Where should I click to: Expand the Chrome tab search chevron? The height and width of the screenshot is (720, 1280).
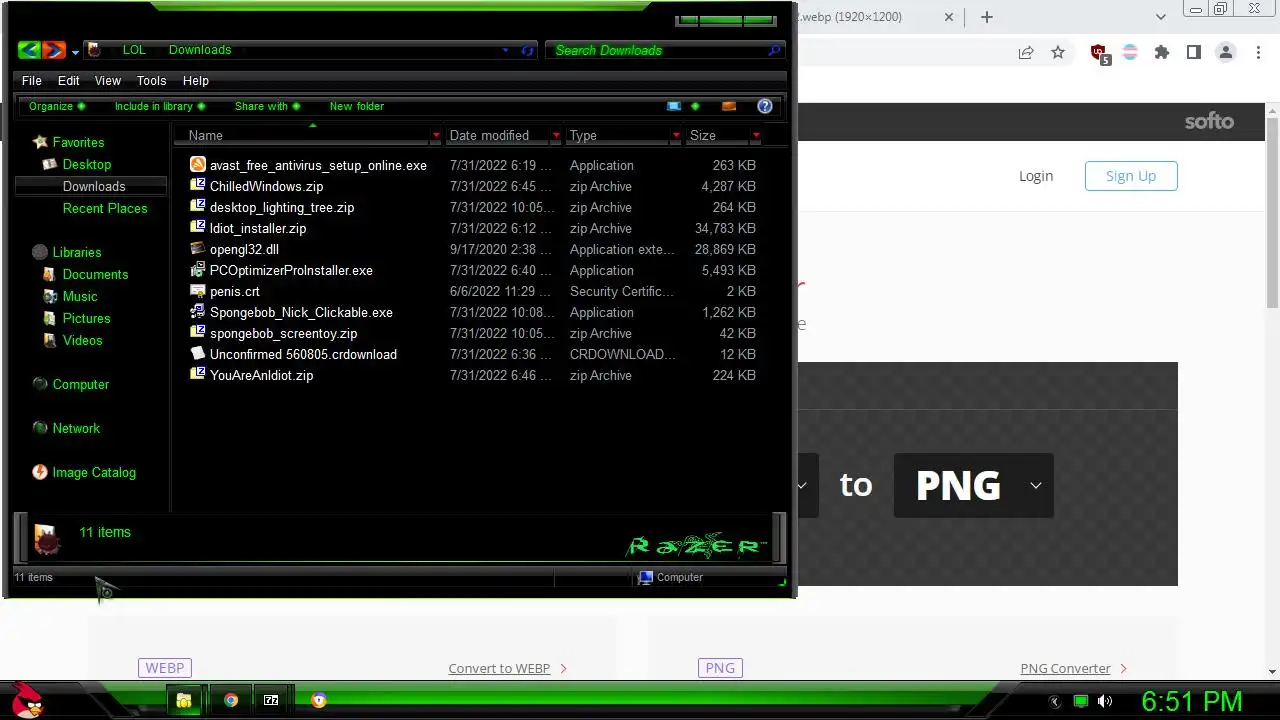click(x=1161, y=17)
